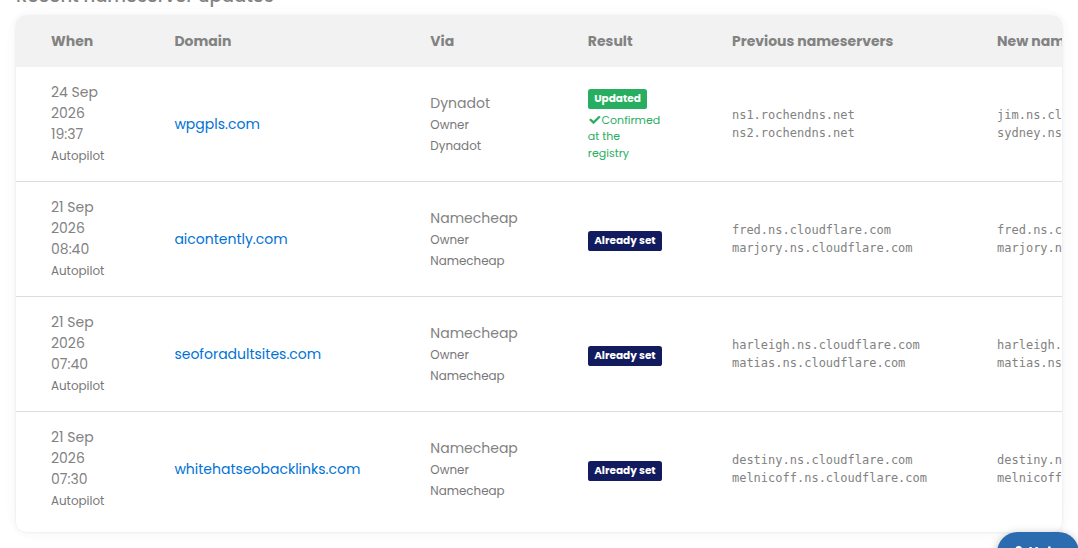Viewport: 1078px width, 548px height.
Task: Click Namecheap registrar heading in seoforadultsites.com row
Action: pos(474,333)
